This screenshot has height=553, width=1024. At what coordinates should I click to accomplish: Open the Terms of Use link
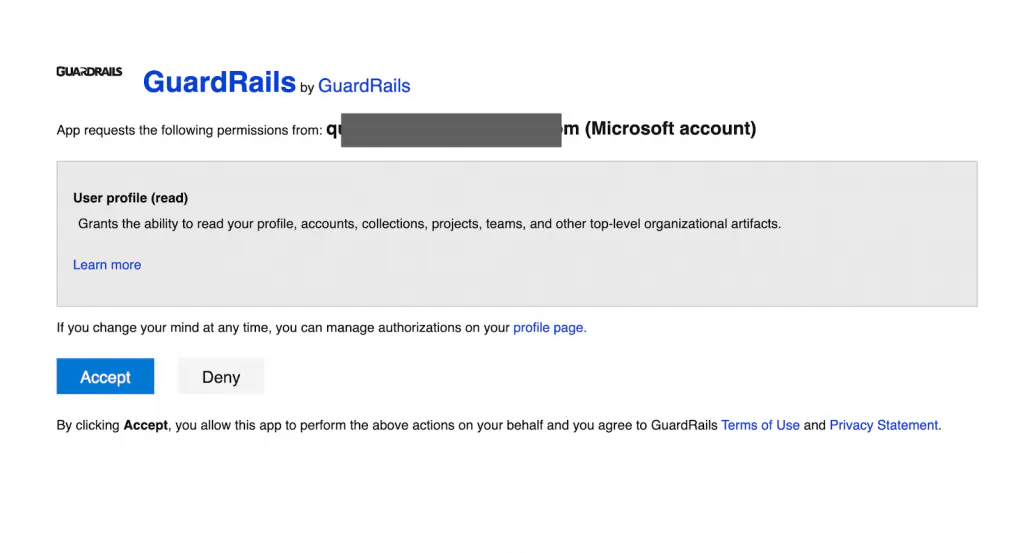coord(760,425)
